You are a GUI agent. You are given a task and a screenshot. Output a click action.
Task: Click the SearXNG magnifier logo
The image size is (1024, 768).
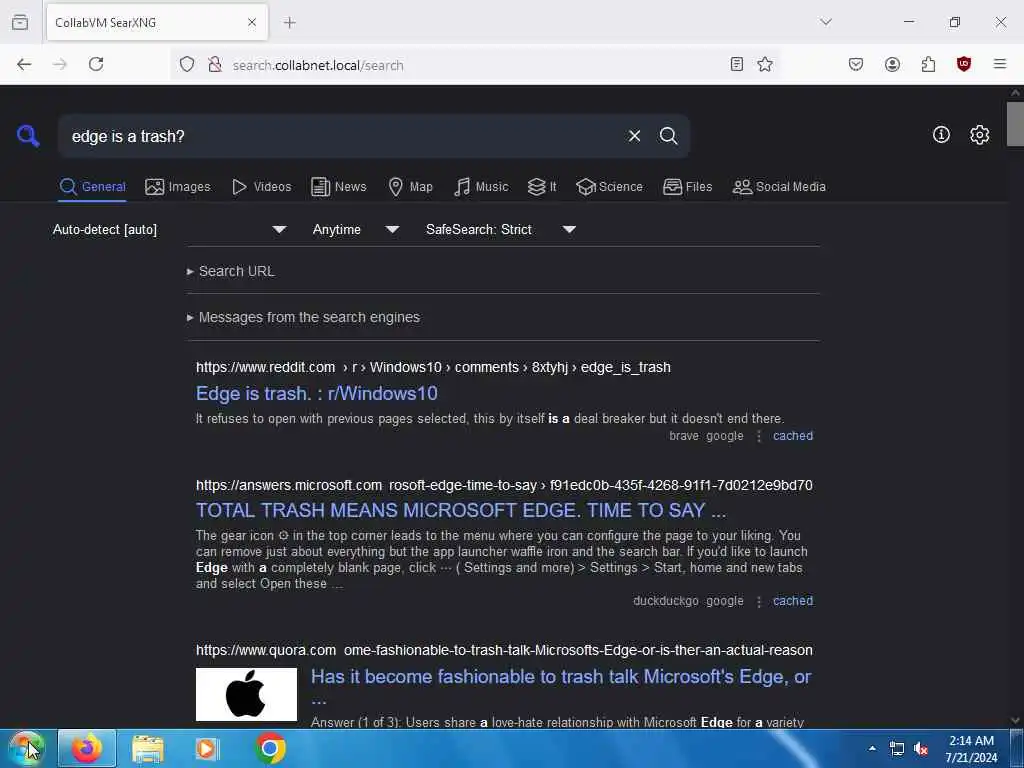[x=28, y=136]
